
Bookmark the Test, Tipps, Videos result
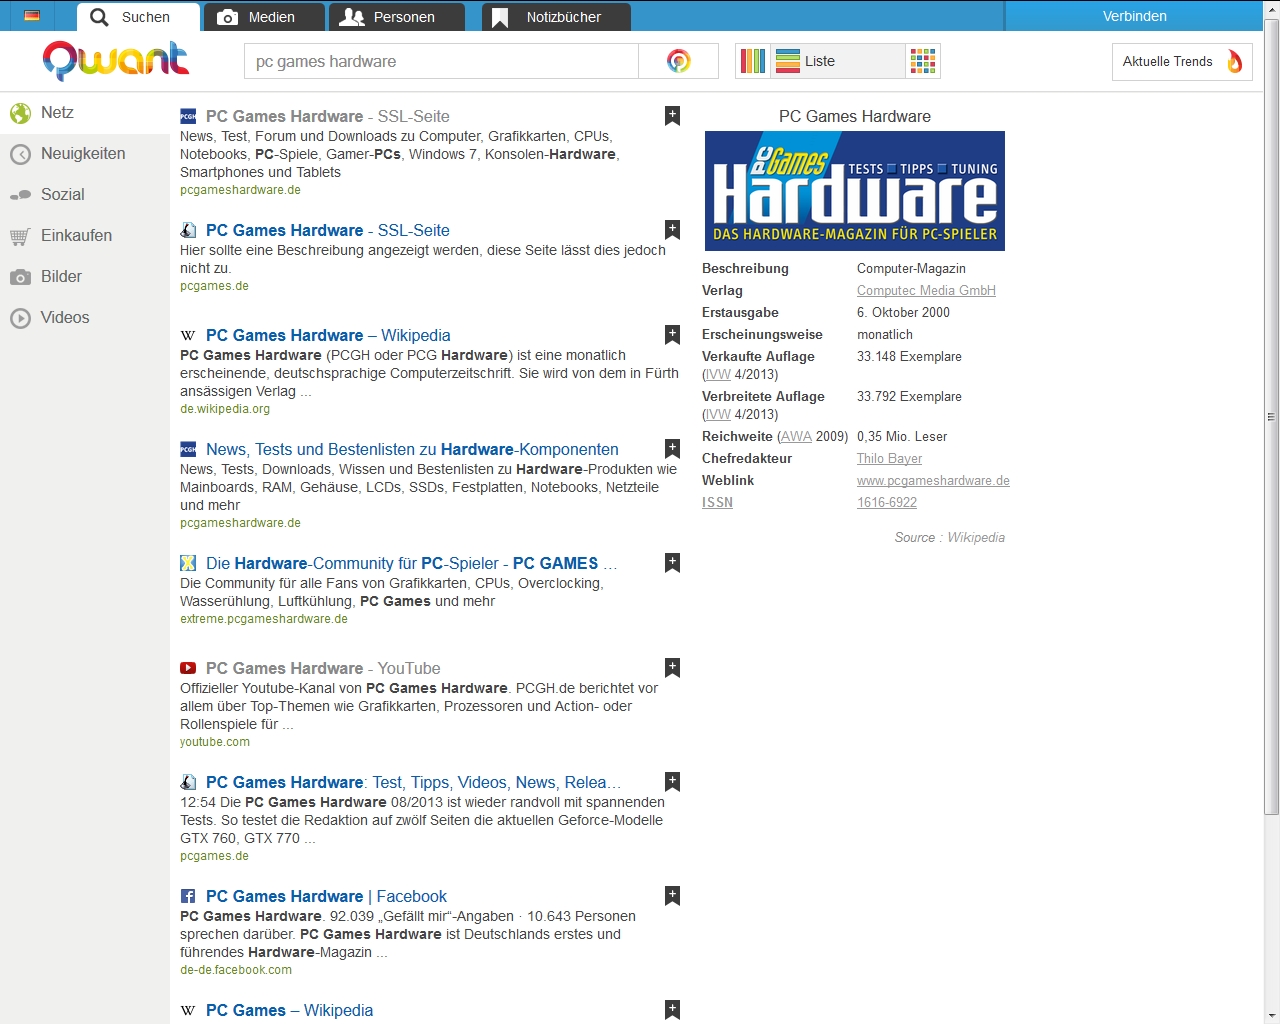click(x=673, y=782)
